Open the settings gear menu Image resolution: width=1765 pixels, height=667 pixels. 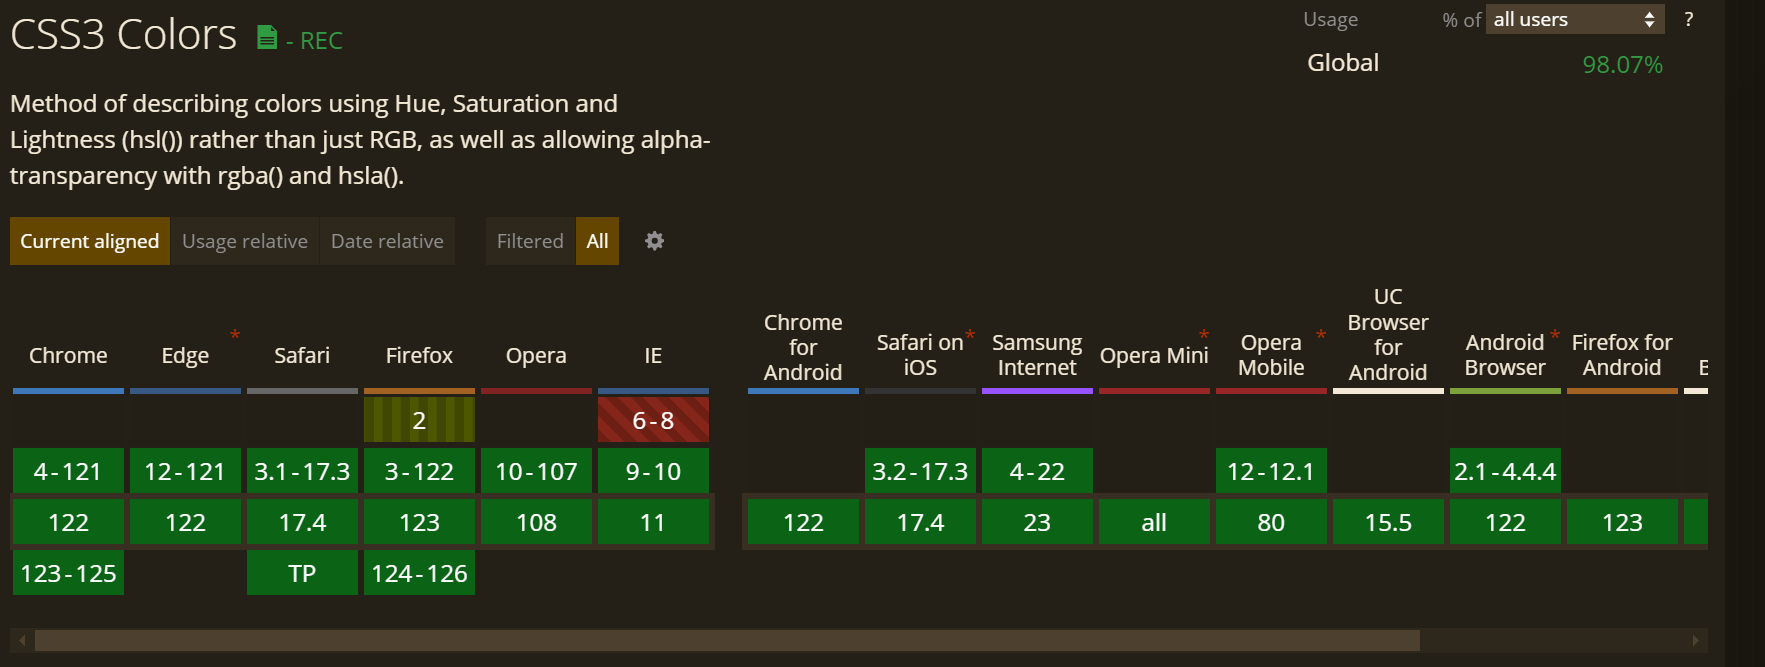(654, 241)
